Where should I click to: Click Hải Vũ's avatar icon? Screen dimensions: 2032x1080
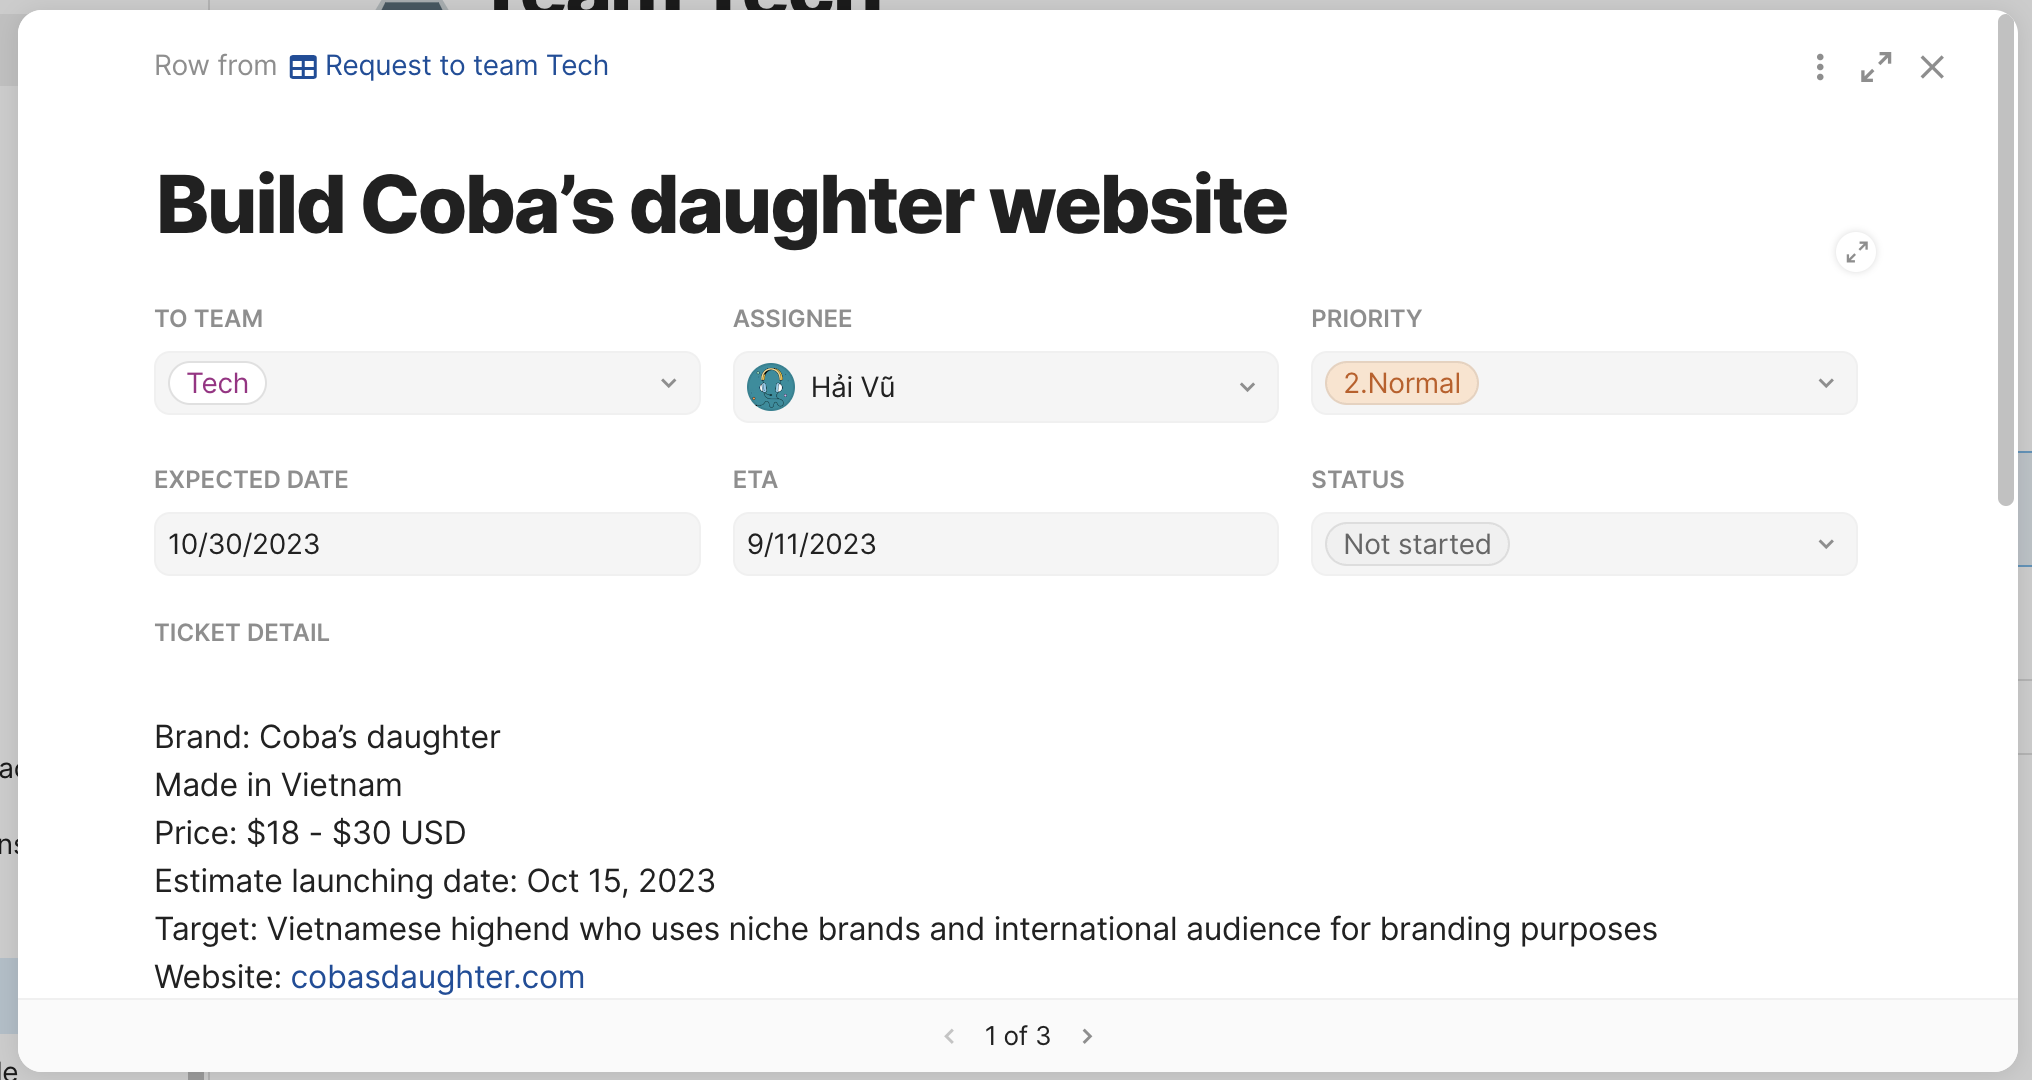771,387
